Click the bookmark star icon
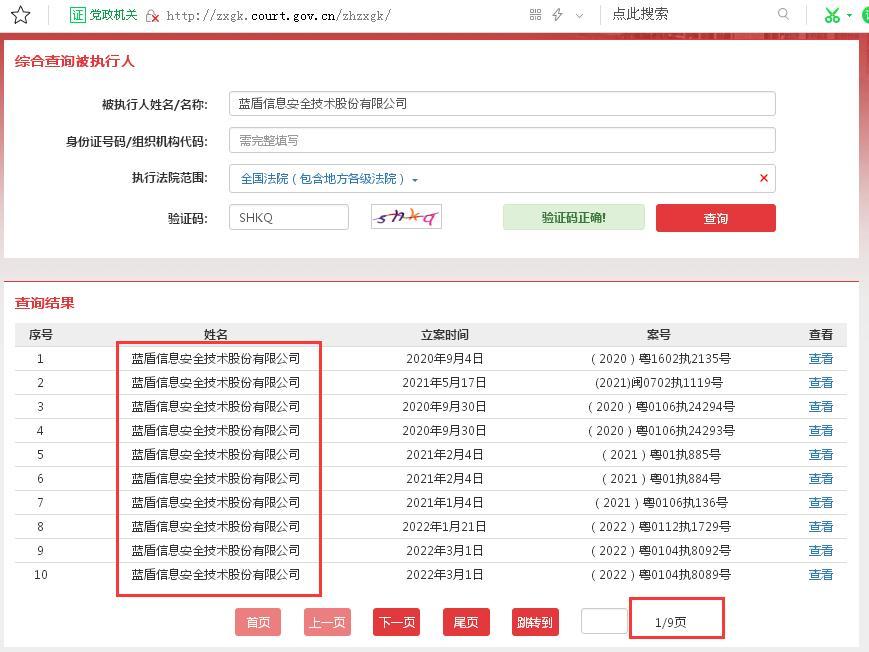 click(x=21, y=14)
